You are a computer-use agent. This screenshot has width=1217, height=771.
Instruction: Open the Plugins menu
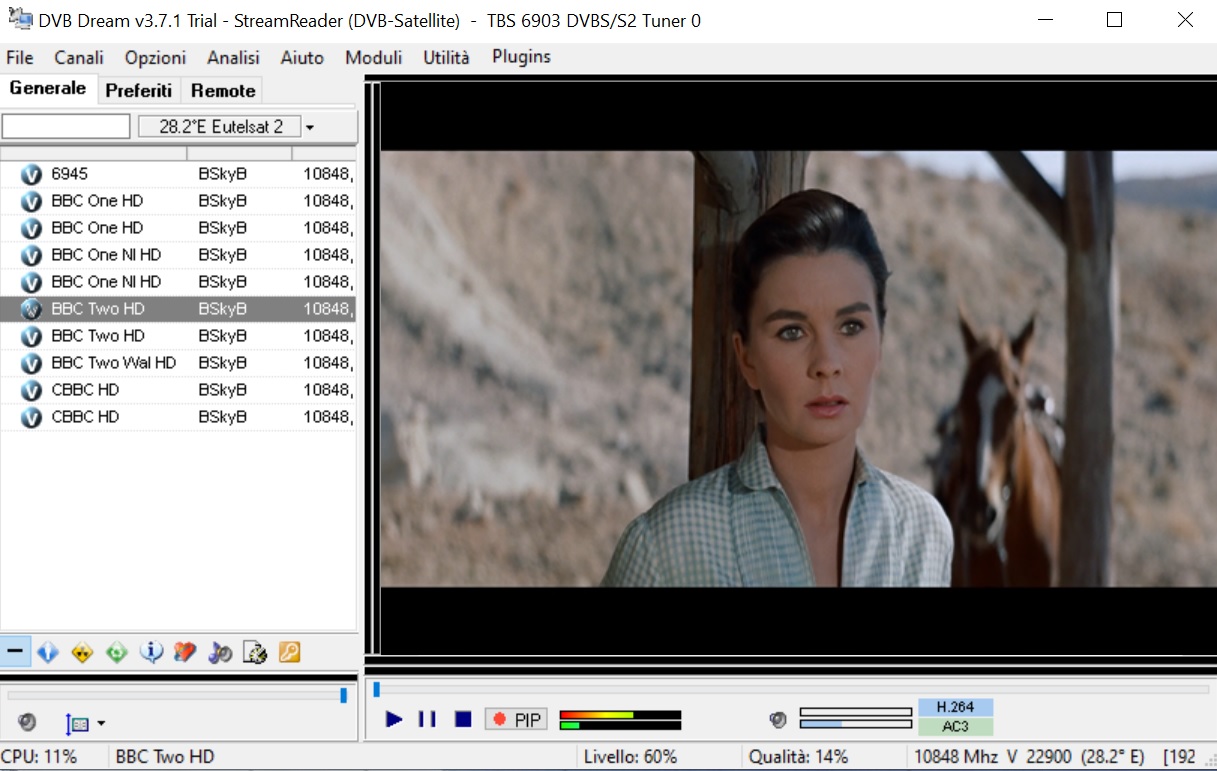click(x=521, y=57)
